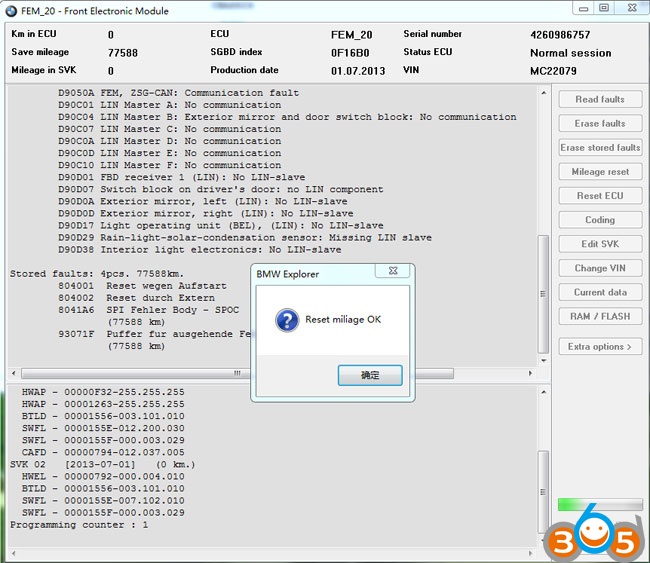Open RAM / FLASH option

tap(600, 316)
